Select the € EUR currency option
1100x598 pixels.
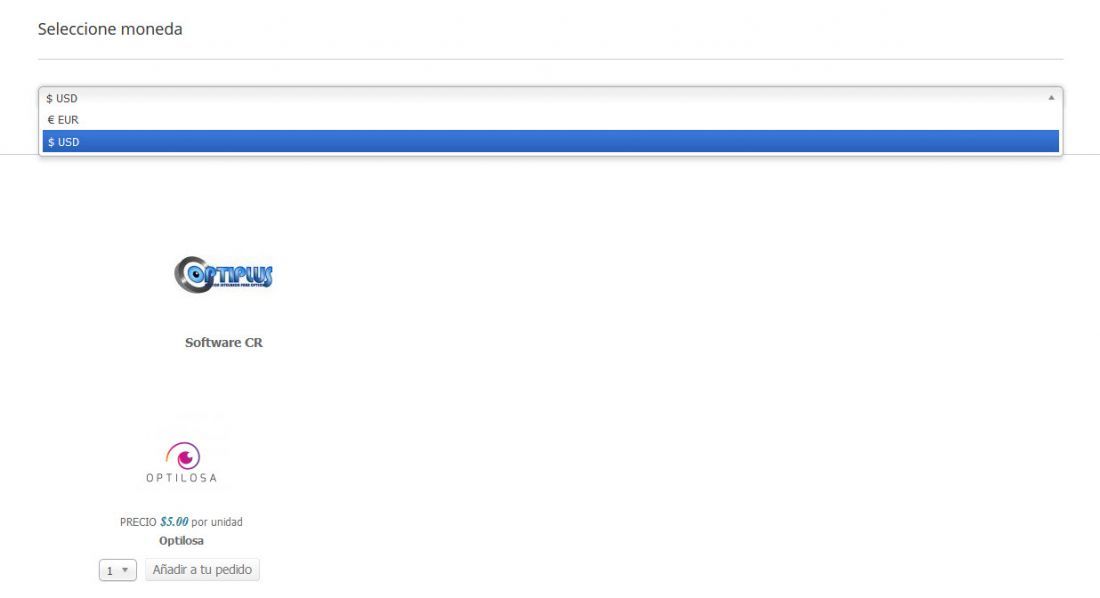551,120
